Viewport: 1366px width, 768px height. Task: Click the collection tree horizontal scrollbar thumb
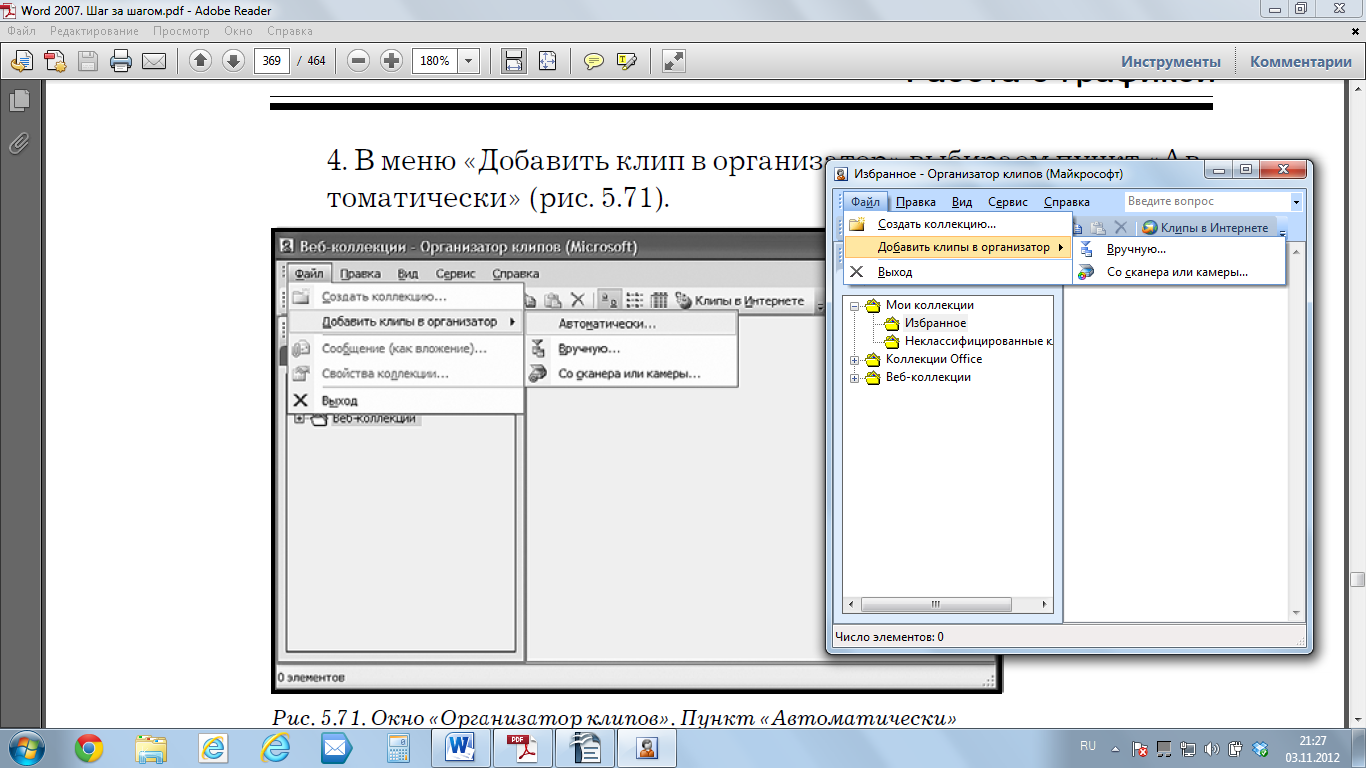(x=935, y=605)
